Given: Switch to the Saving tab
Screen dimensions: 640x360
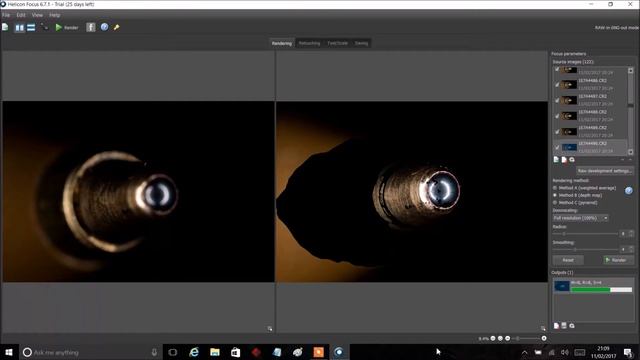Looking at the screenshot, I should pos(361,43).
